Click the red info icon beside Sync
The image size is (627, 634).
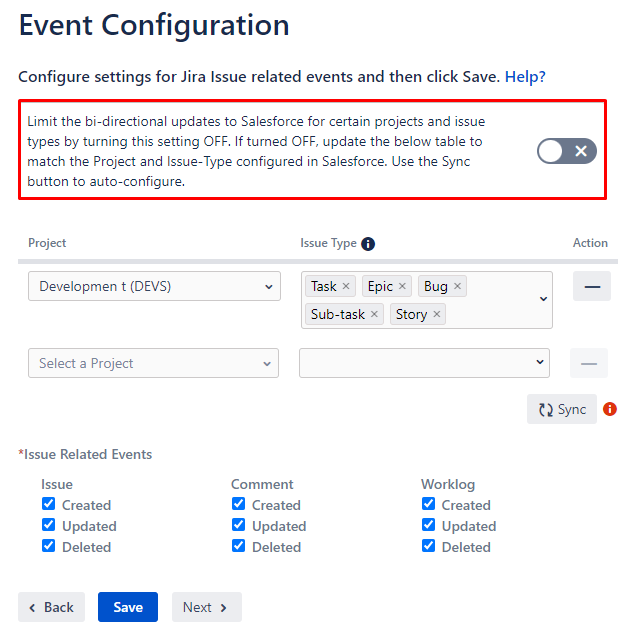click(x=610, y=409)
